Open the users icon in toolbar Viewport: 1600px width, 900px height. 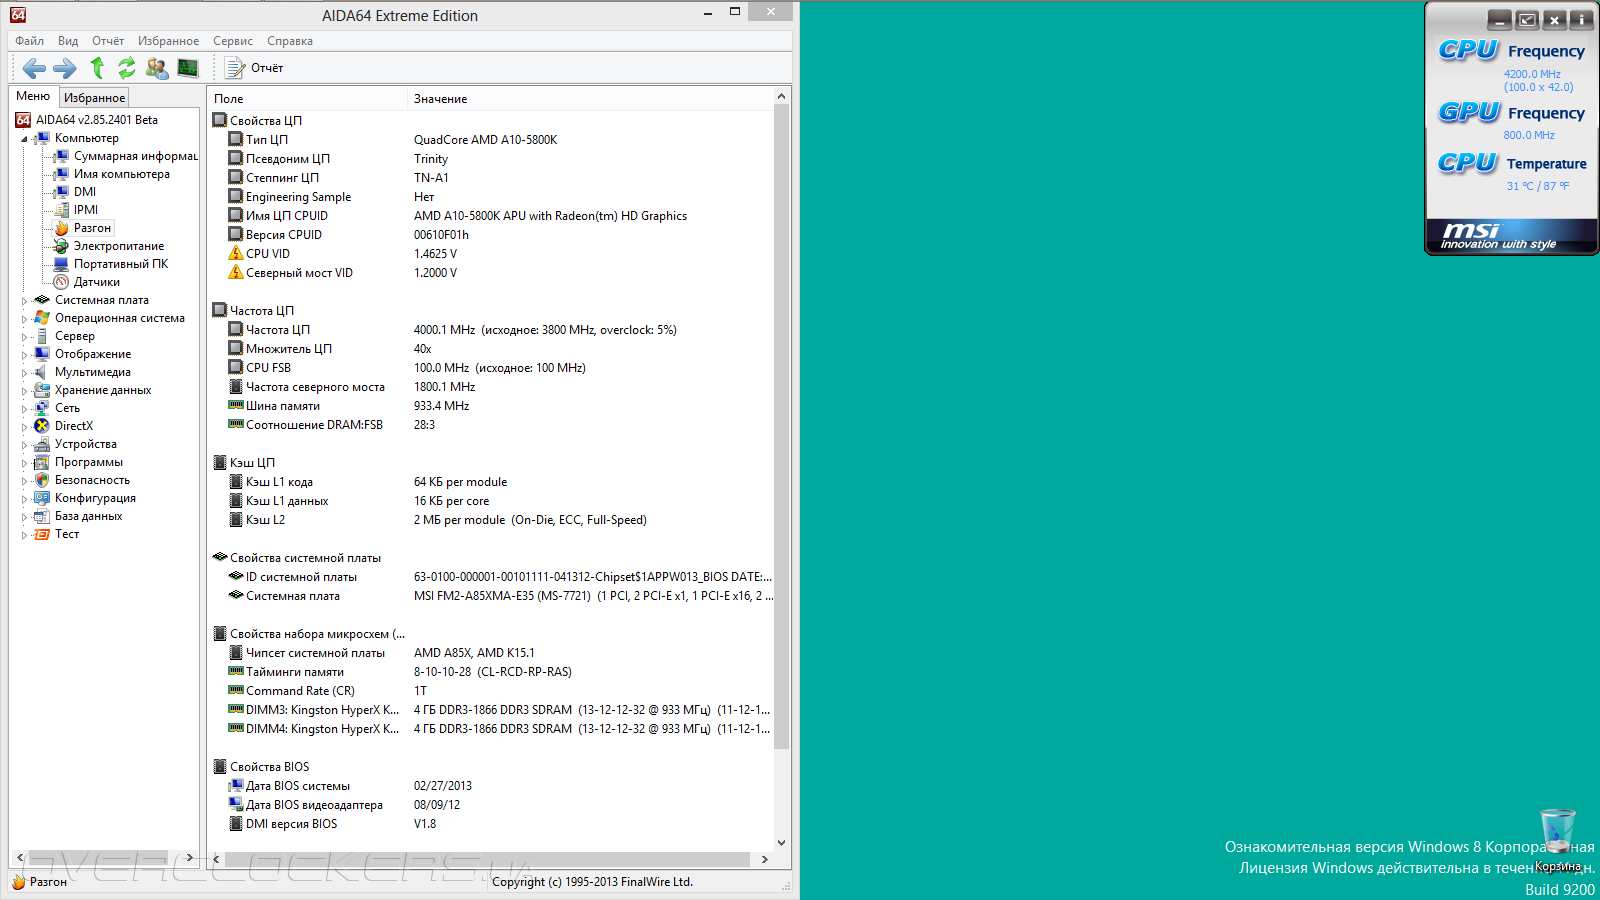pos(157,67)
